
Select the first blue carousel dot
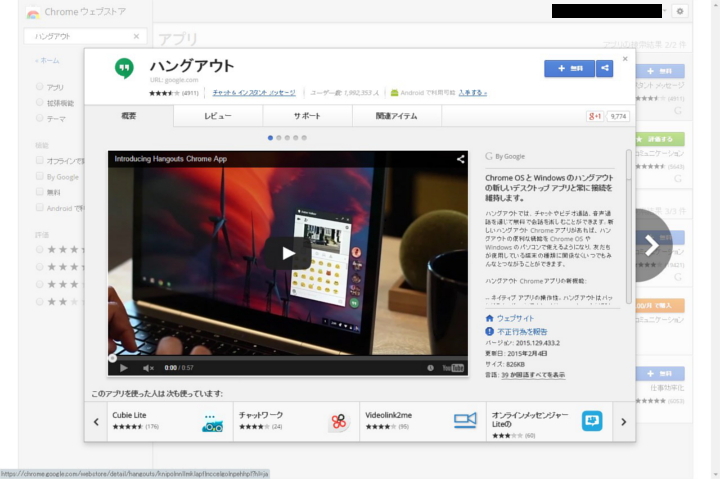(270, 138)
